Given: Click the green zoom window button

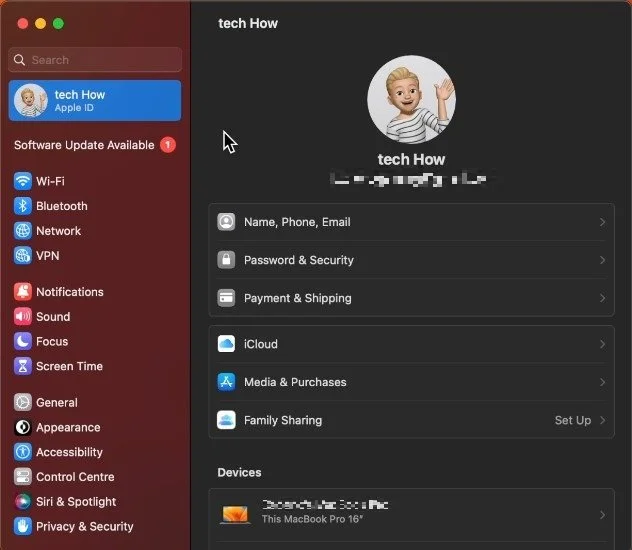Looking at the screenshot, I should coord(58,23).
